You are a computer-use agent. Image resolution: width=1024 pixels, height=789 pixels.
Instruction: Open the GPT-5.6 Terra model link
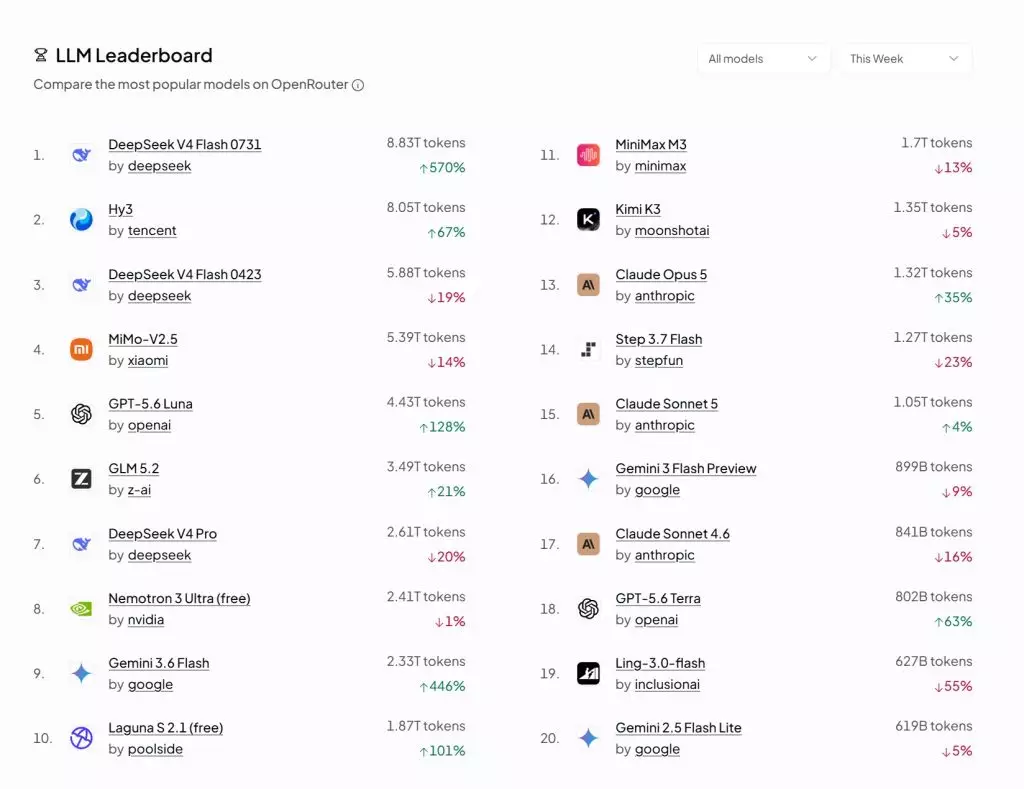pyautogui.click(x=658, y=598)
